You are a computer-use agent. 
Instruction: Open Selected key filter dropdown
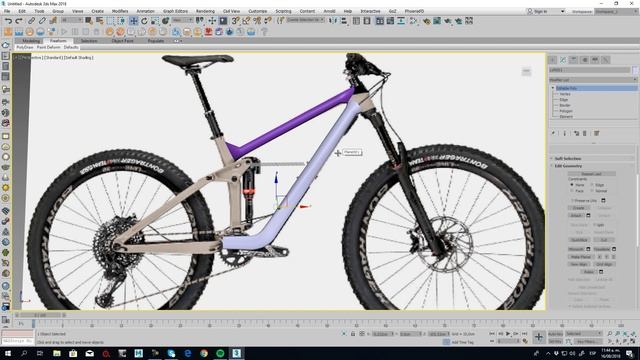[583, 334]
